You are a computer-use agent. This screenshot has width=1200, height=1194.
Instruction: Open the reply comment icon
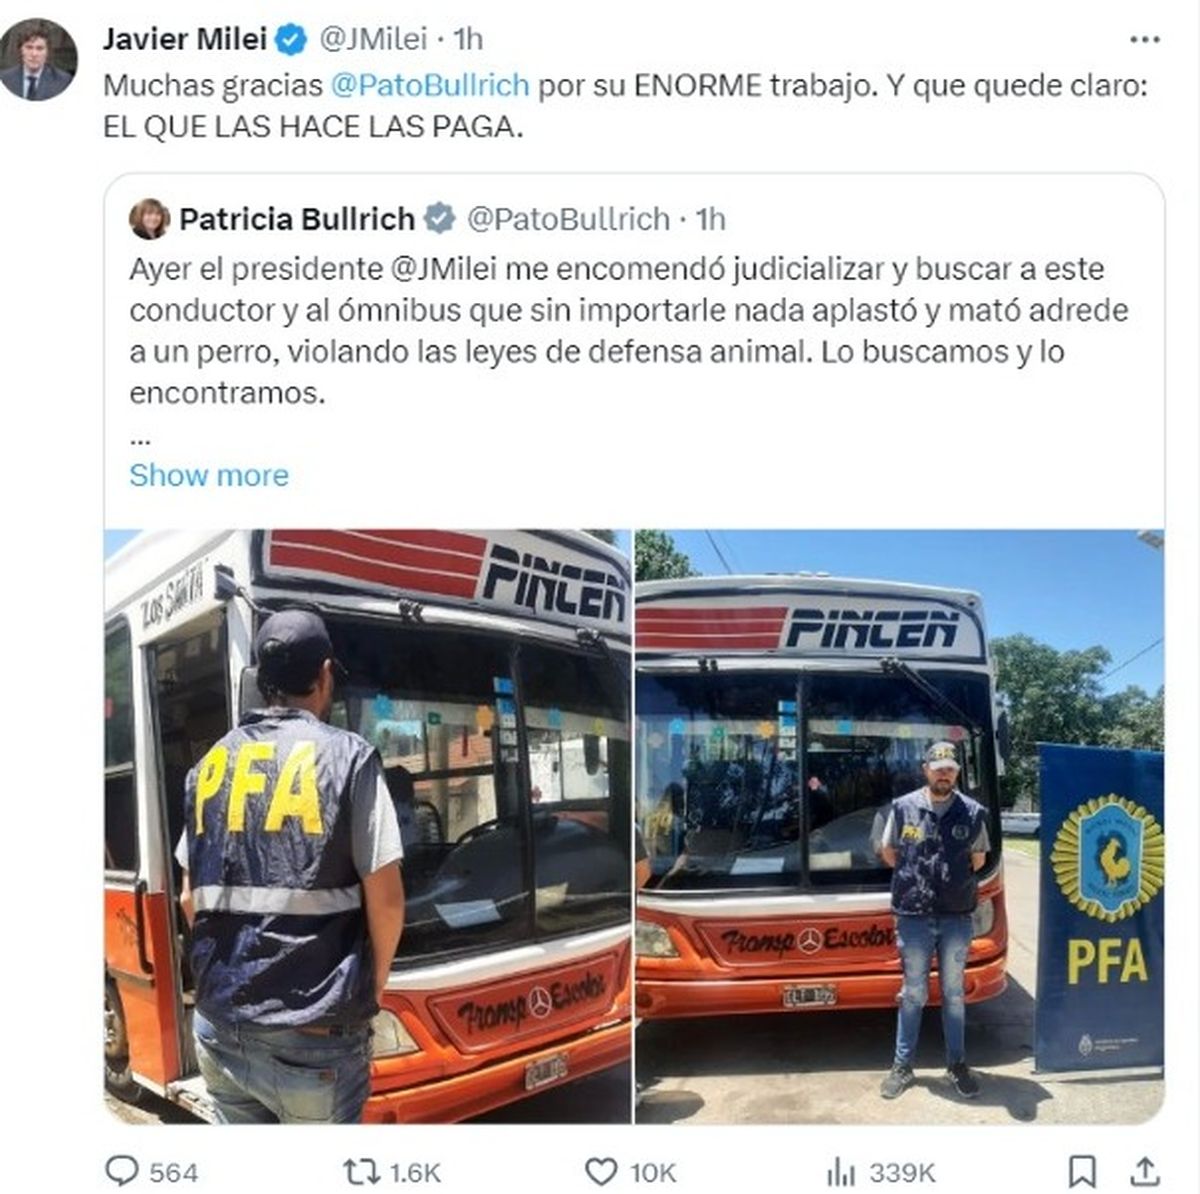(x=122, y=1171)
